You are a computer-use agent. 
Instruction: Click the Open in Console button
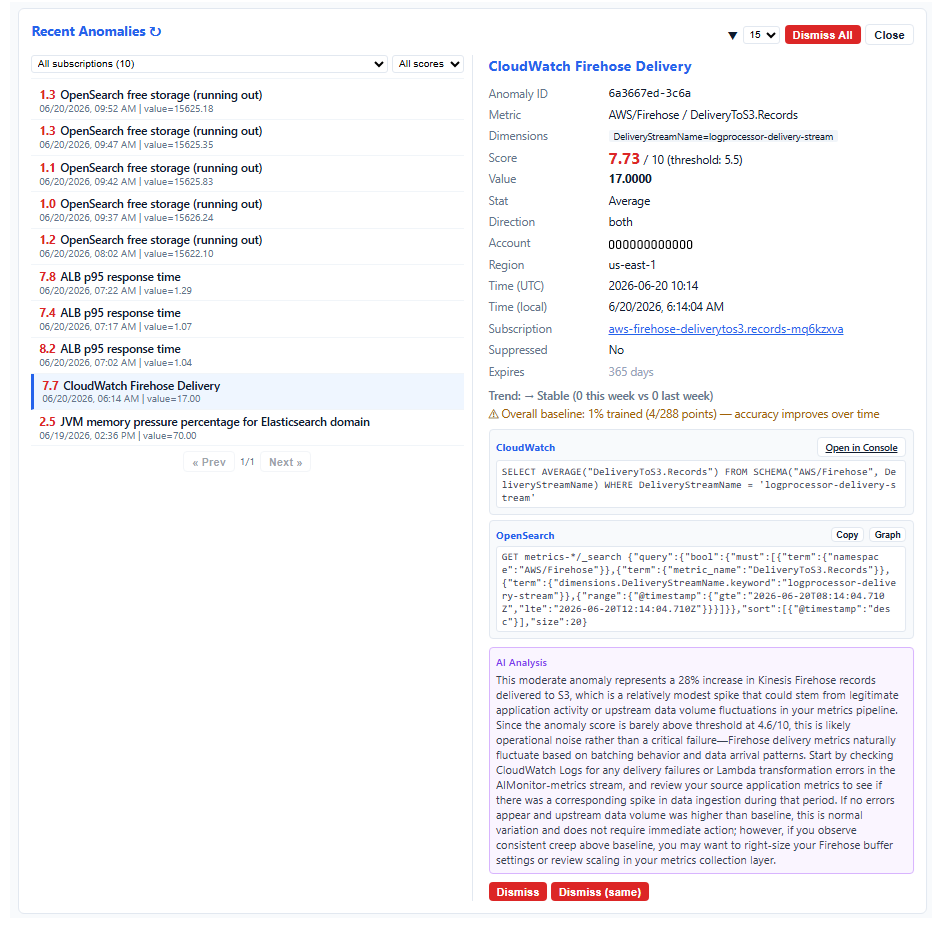[x=861, y=448]
